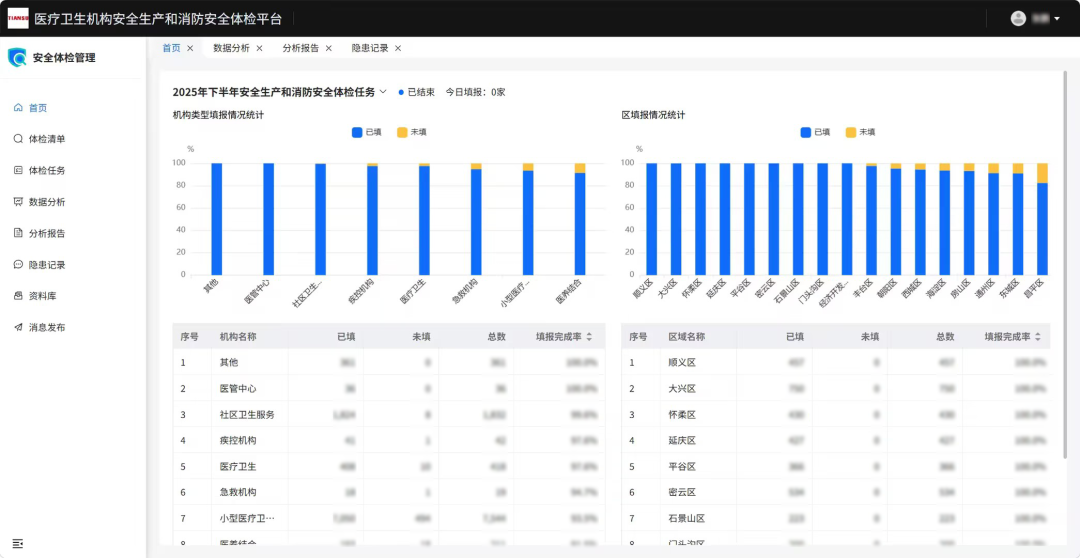Toggle 已填 legend in district chart

coord(815,132)
